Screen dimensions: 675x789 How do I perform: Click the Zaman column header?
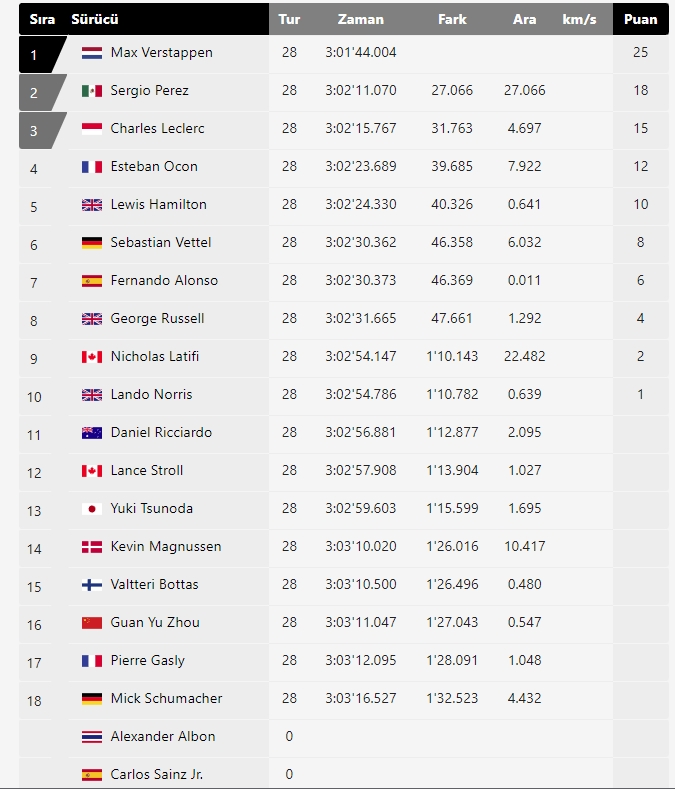(x=360, y=19)
